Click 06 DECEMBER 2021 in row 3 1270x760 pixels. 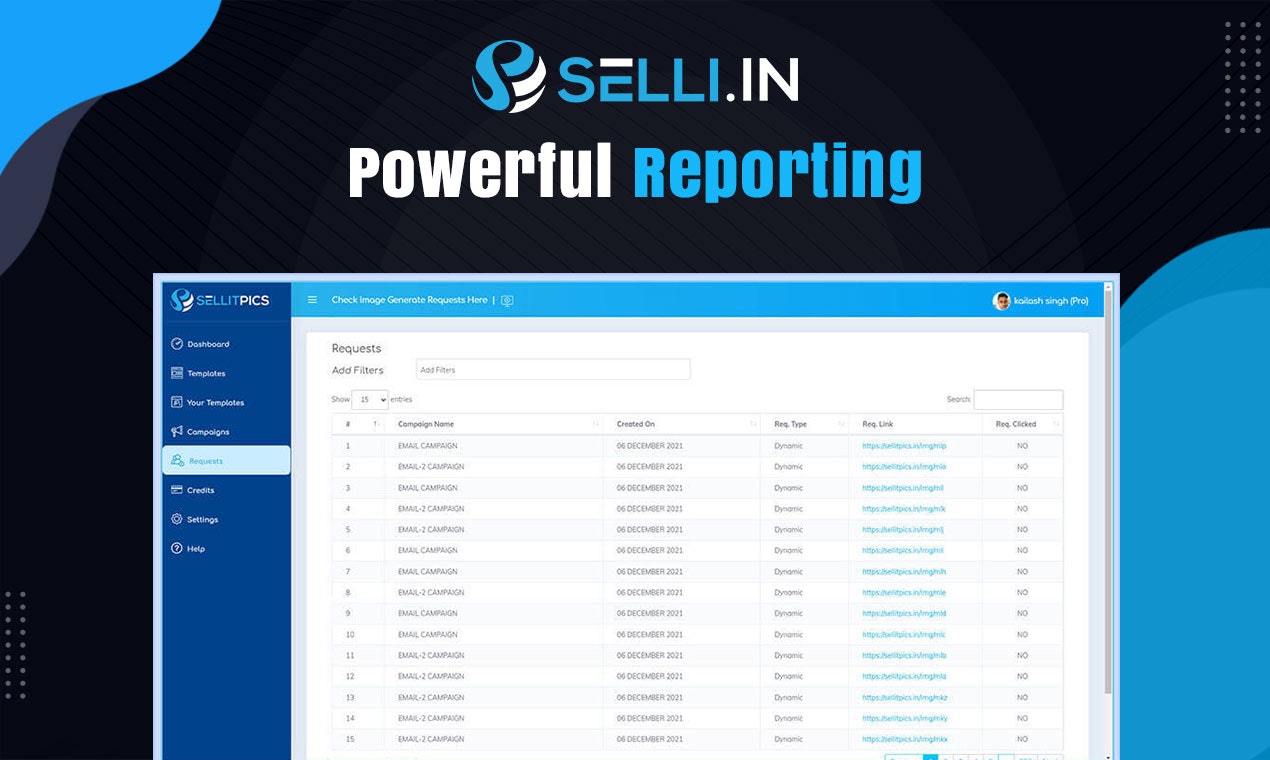pos(650,488)
